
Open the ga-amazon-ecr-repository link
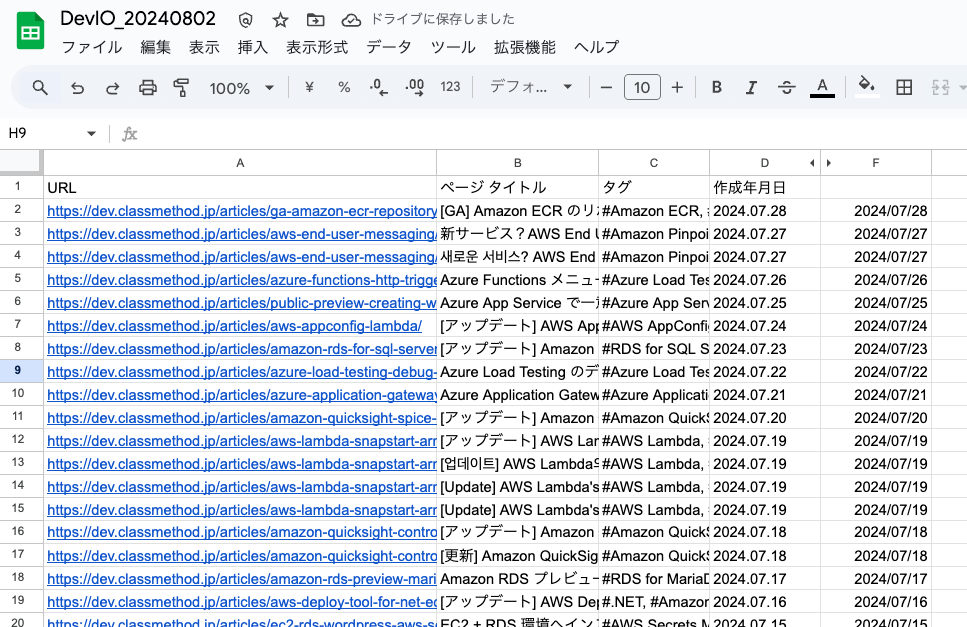[242, 211]
